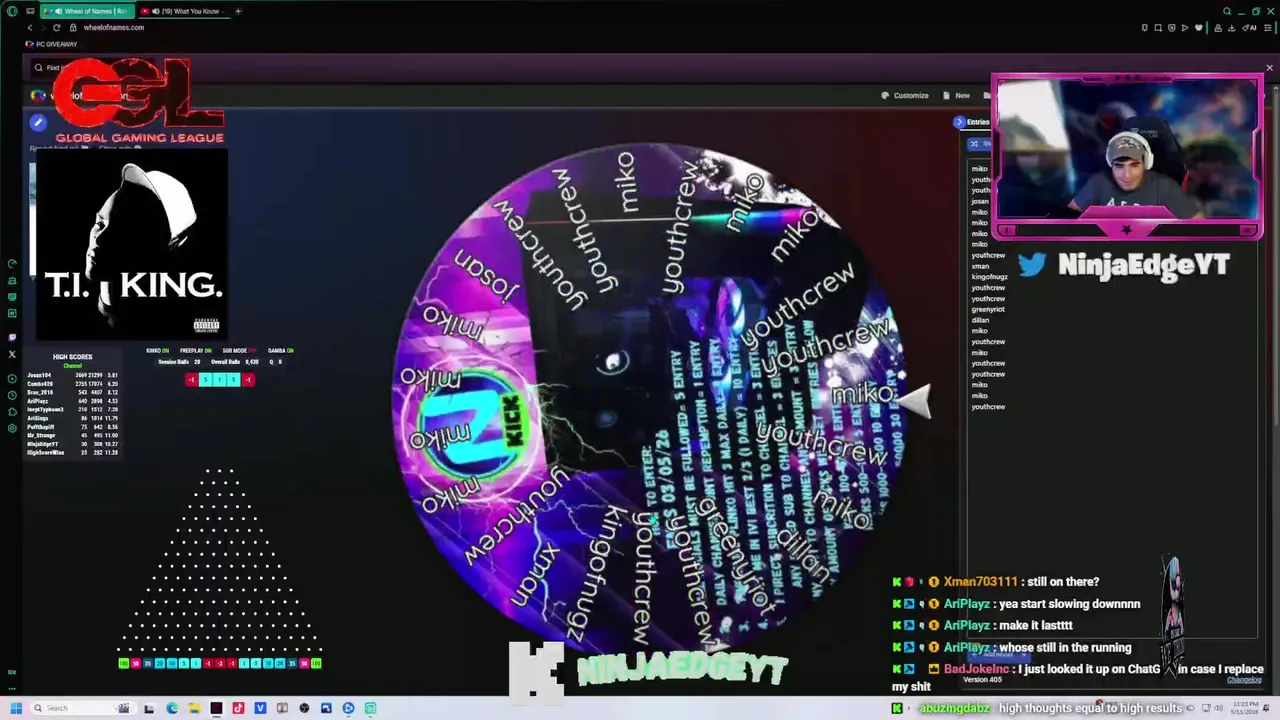Open the Changelog link

click(x=1244, y=680)
